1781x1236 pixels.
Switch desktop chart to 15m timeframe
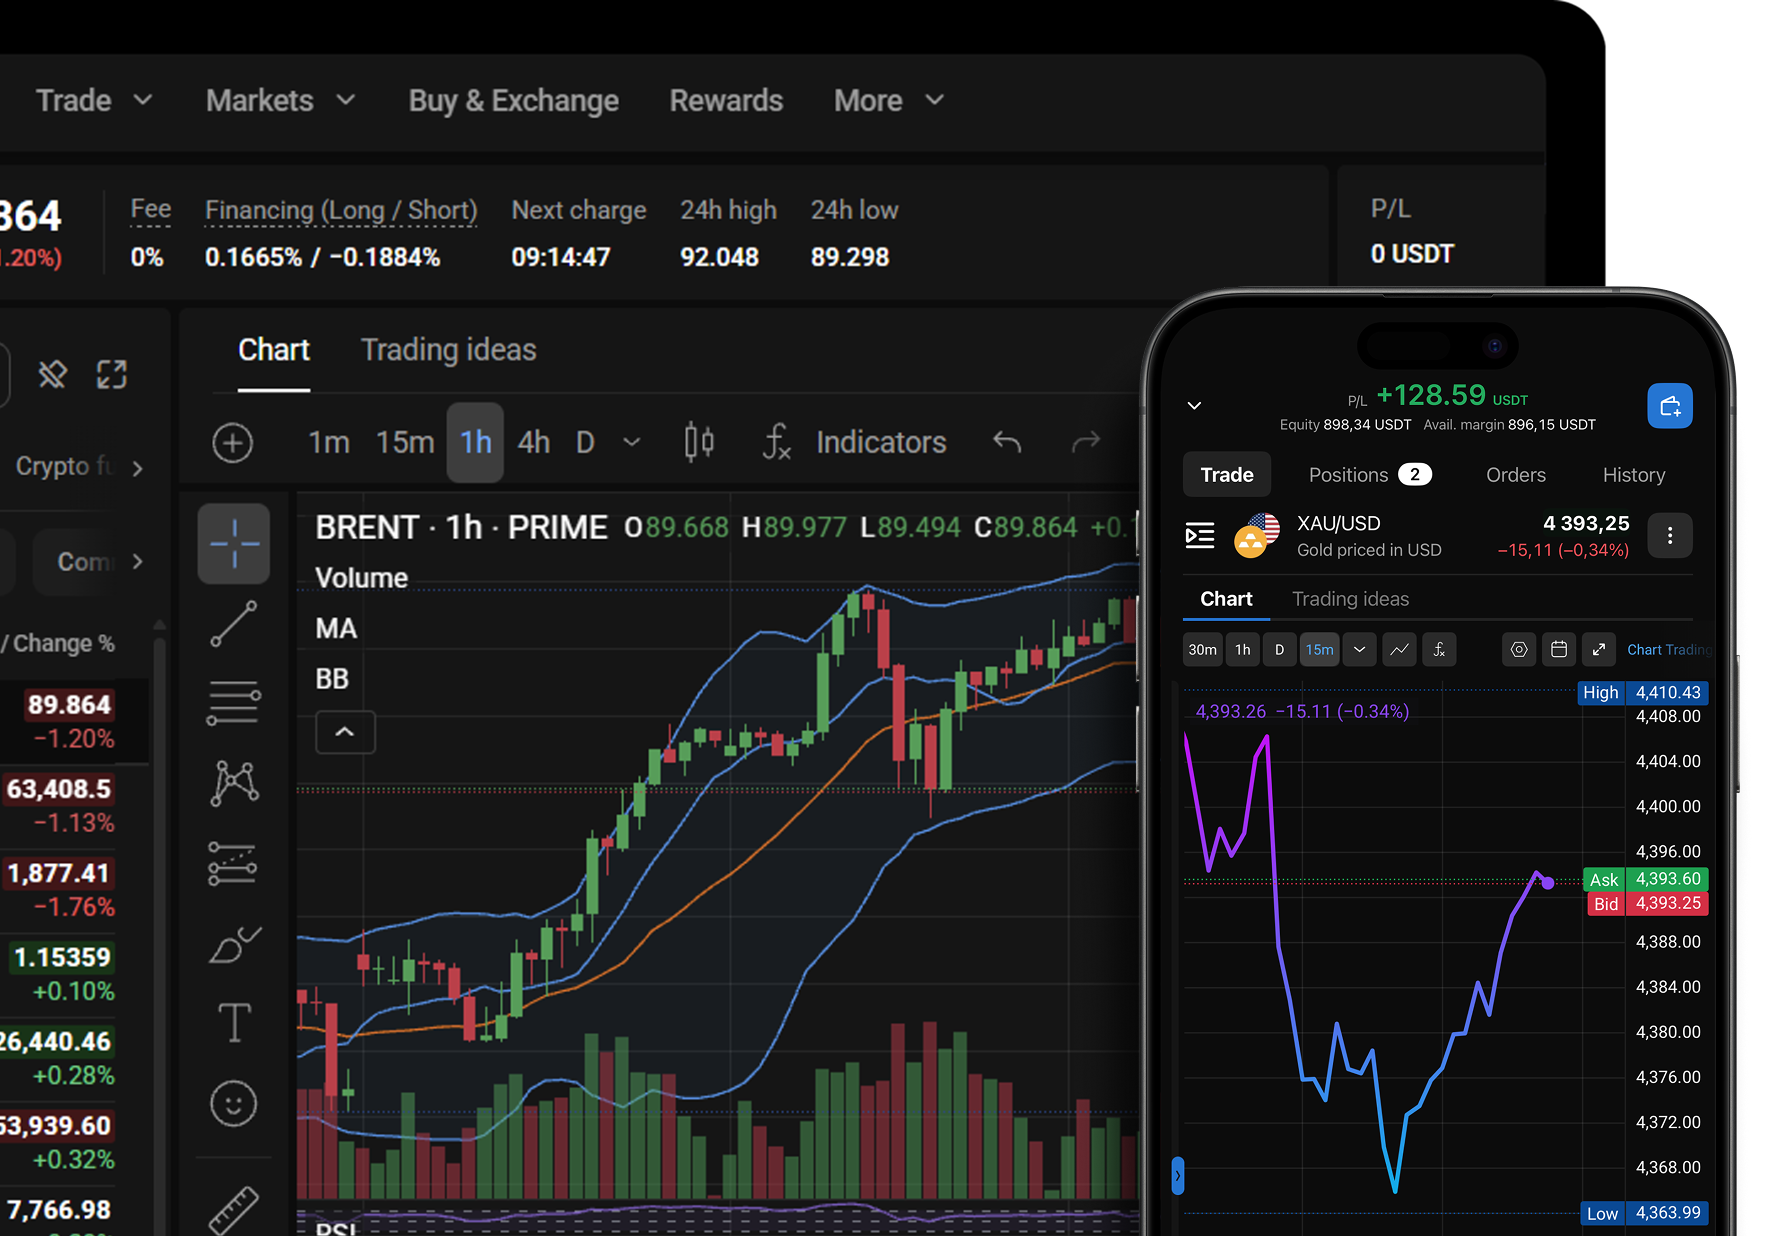click(405, 442)
